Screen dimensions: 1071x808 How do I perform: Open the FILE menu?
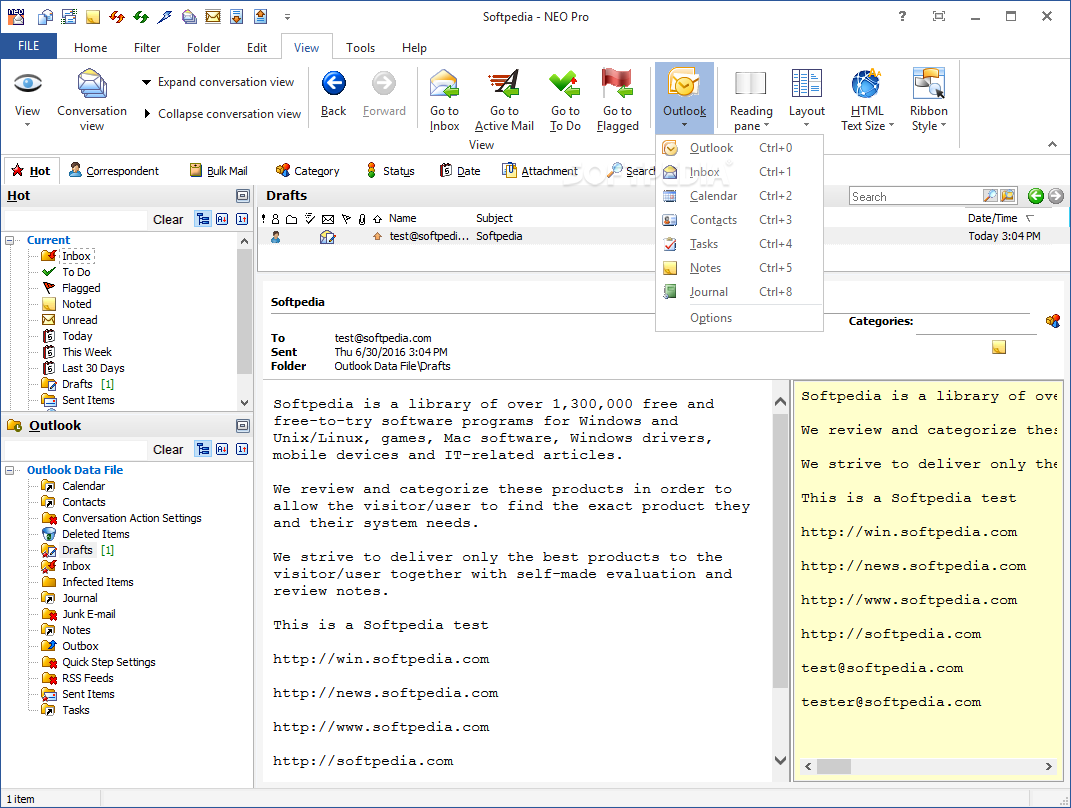click(29, 46)
